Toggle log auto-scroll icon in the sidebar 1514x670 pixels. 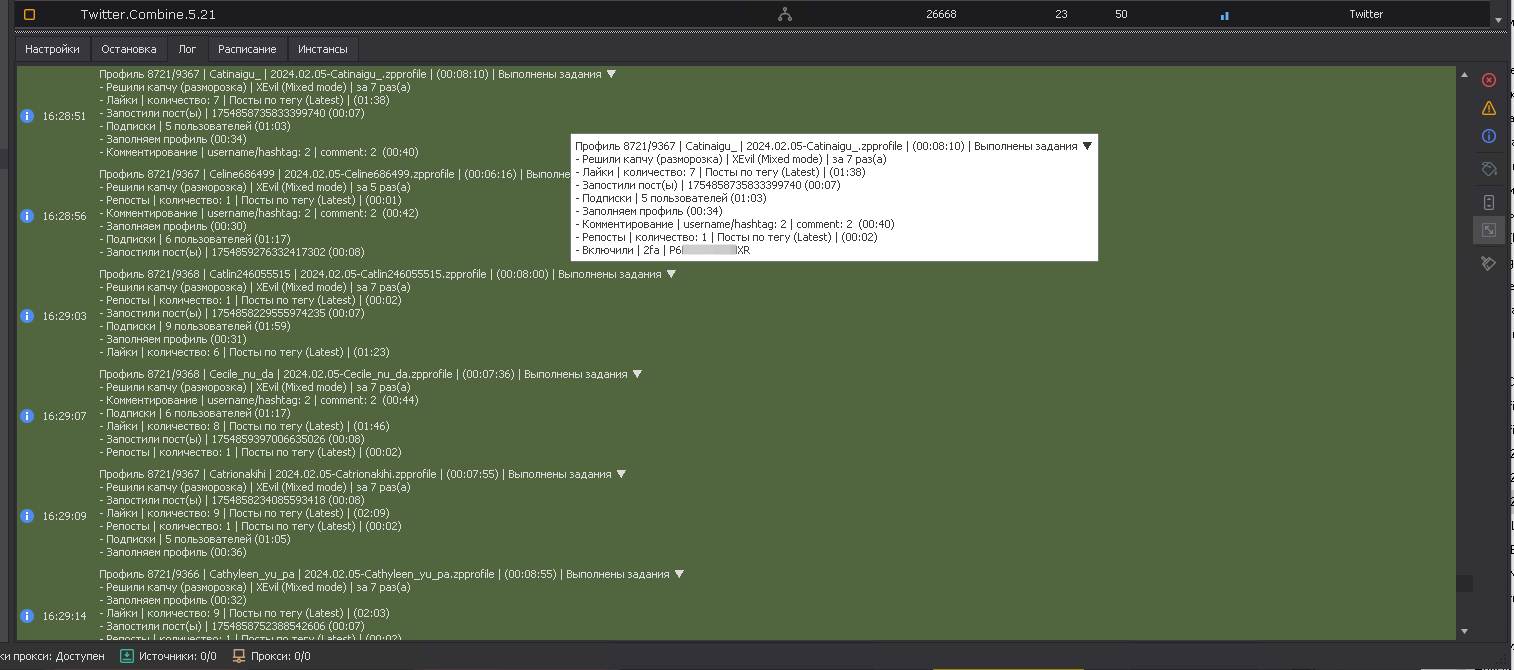1488,202
